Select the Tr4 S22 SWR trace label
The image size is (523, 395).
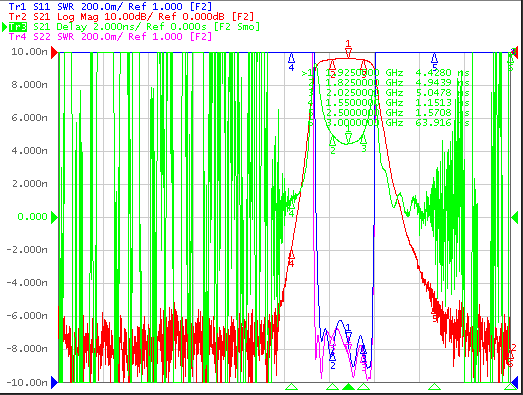click(110, 36)
